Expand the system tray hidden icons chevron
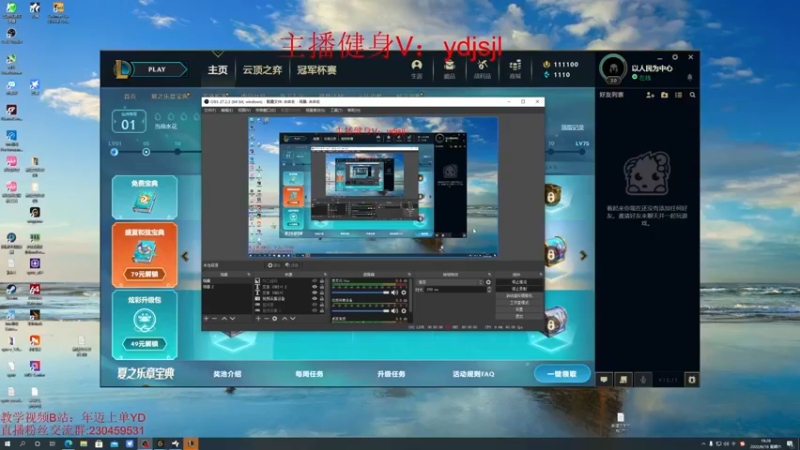 [704, 444]
